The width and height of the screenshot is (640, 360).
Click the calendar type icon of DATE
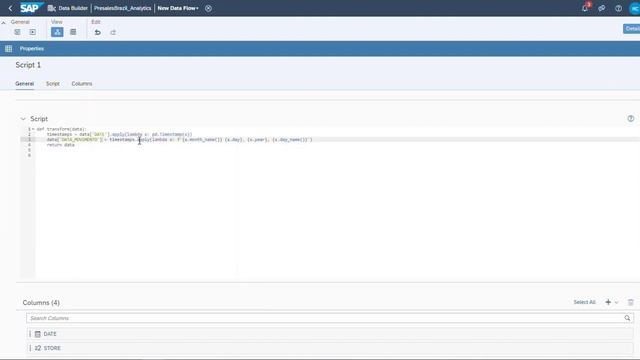38,334
